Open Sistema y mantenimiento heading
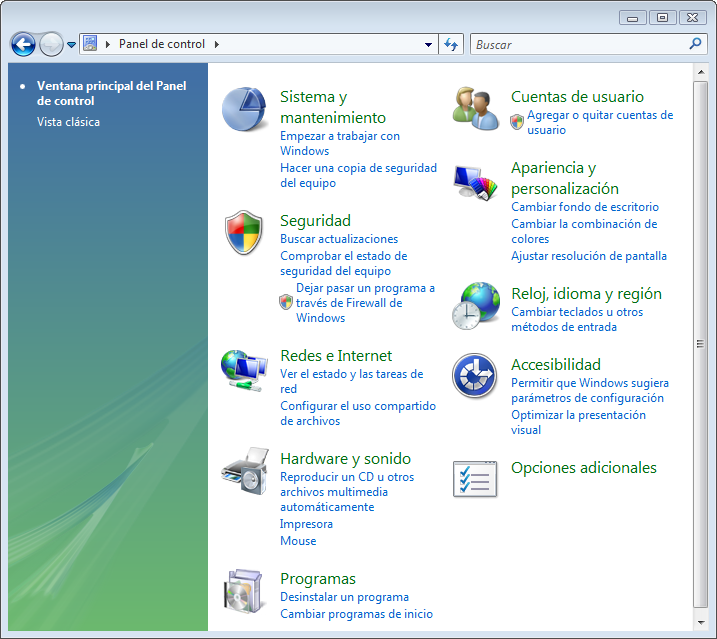 click(333, 107)
